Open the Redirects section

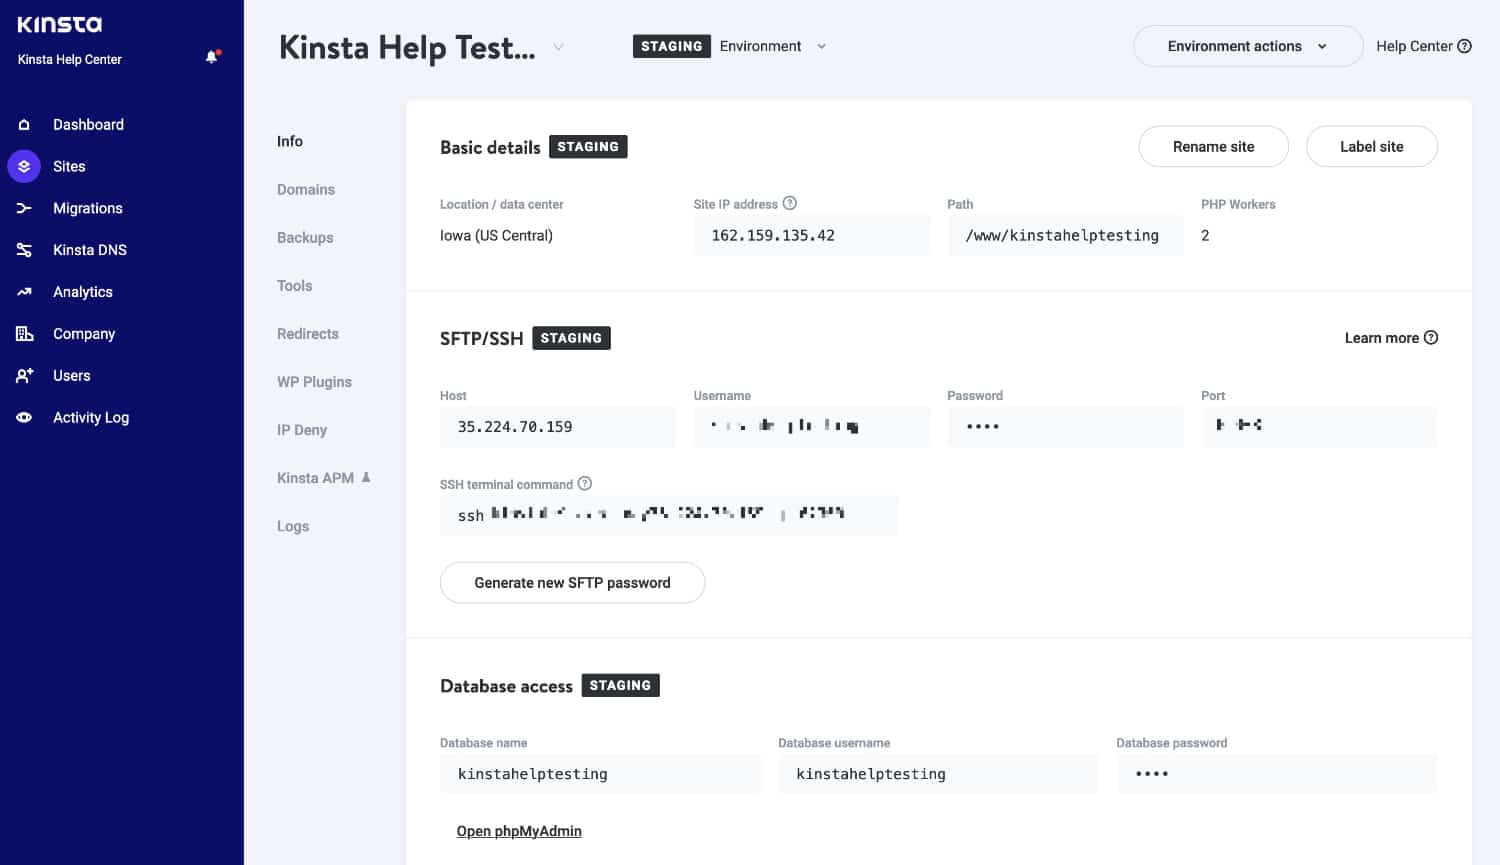coord(308,334)
